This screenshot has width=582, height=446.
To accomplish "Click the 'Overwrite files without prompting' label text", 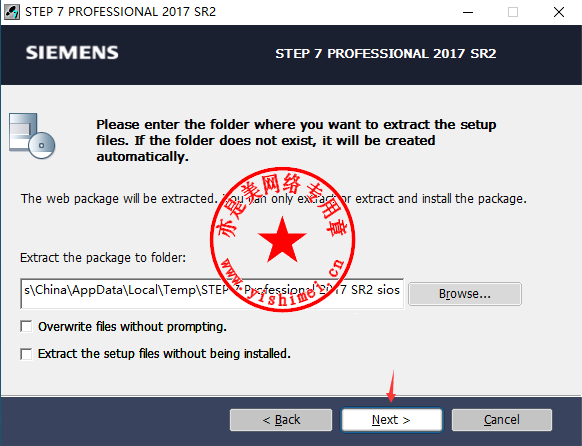I will tap(132, 327).
